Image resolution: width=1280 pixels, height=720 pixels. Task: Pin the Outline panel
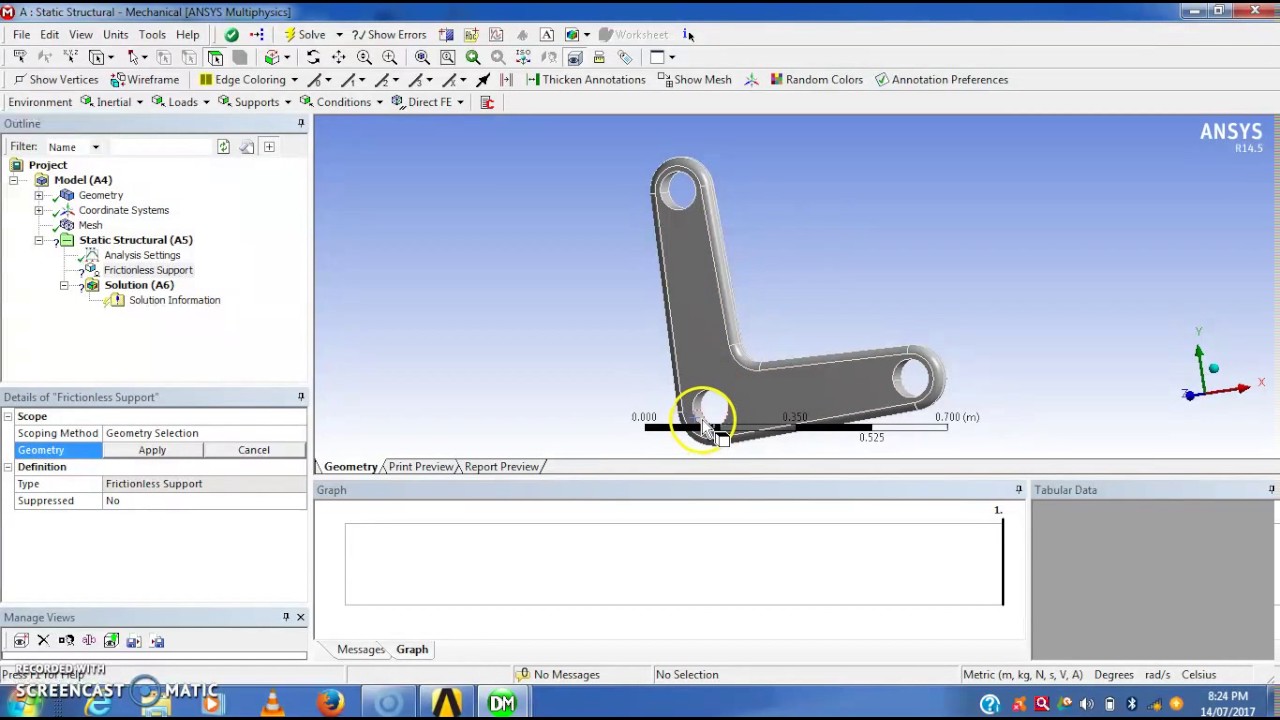301,124
